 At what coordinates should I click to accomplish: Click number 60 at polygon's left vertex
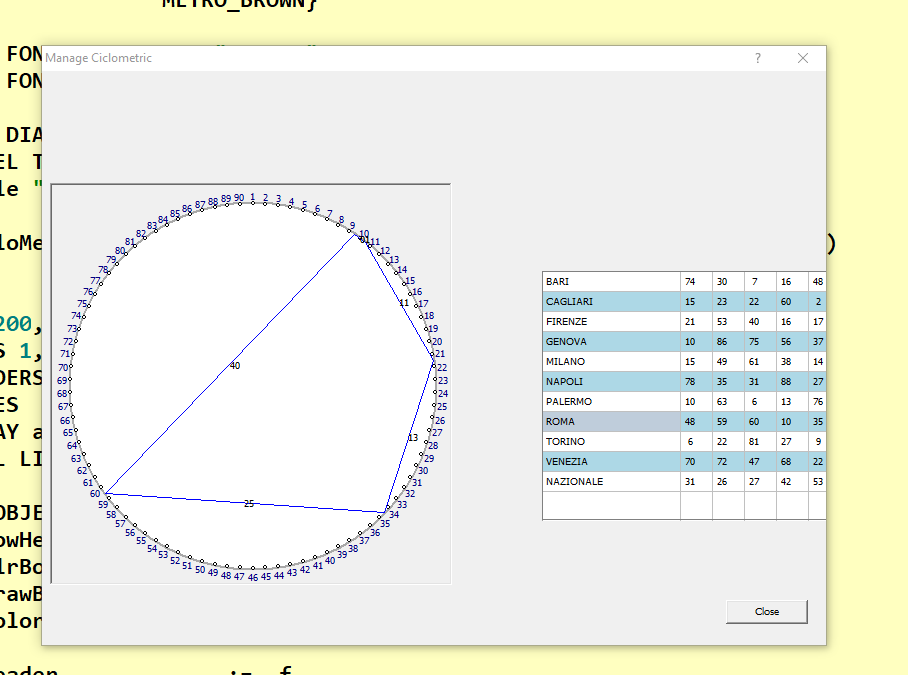click(95, 494)
